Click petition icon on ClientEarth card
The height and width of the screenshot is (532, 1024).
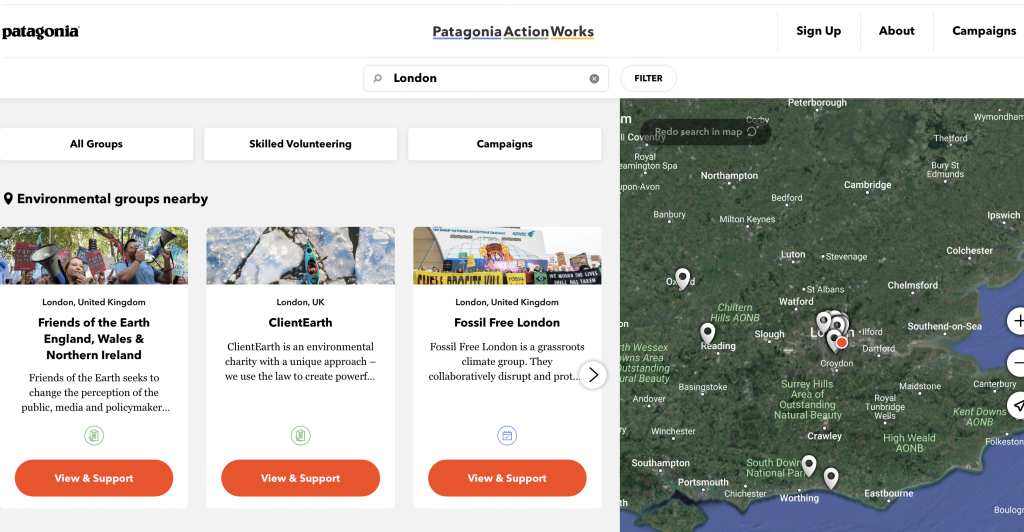[300, 435]
